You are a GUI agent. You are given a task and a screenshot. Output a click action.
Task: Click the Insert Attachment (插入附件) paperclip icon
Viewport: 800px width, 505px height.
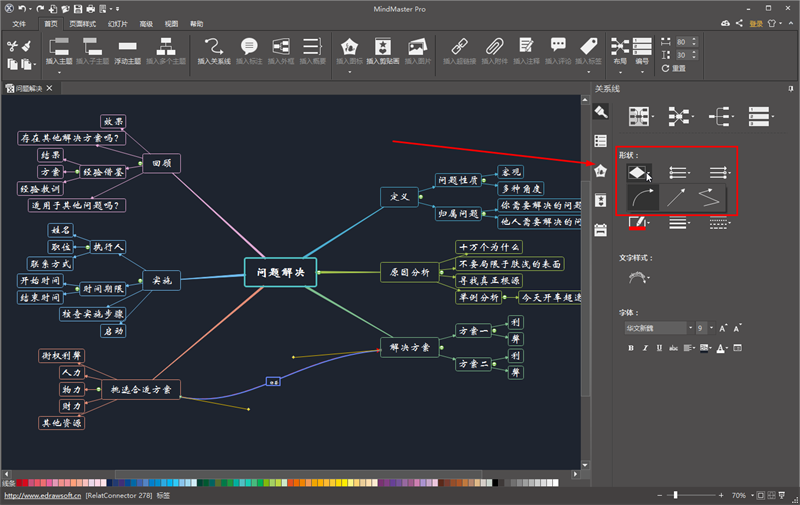(492, 47)
